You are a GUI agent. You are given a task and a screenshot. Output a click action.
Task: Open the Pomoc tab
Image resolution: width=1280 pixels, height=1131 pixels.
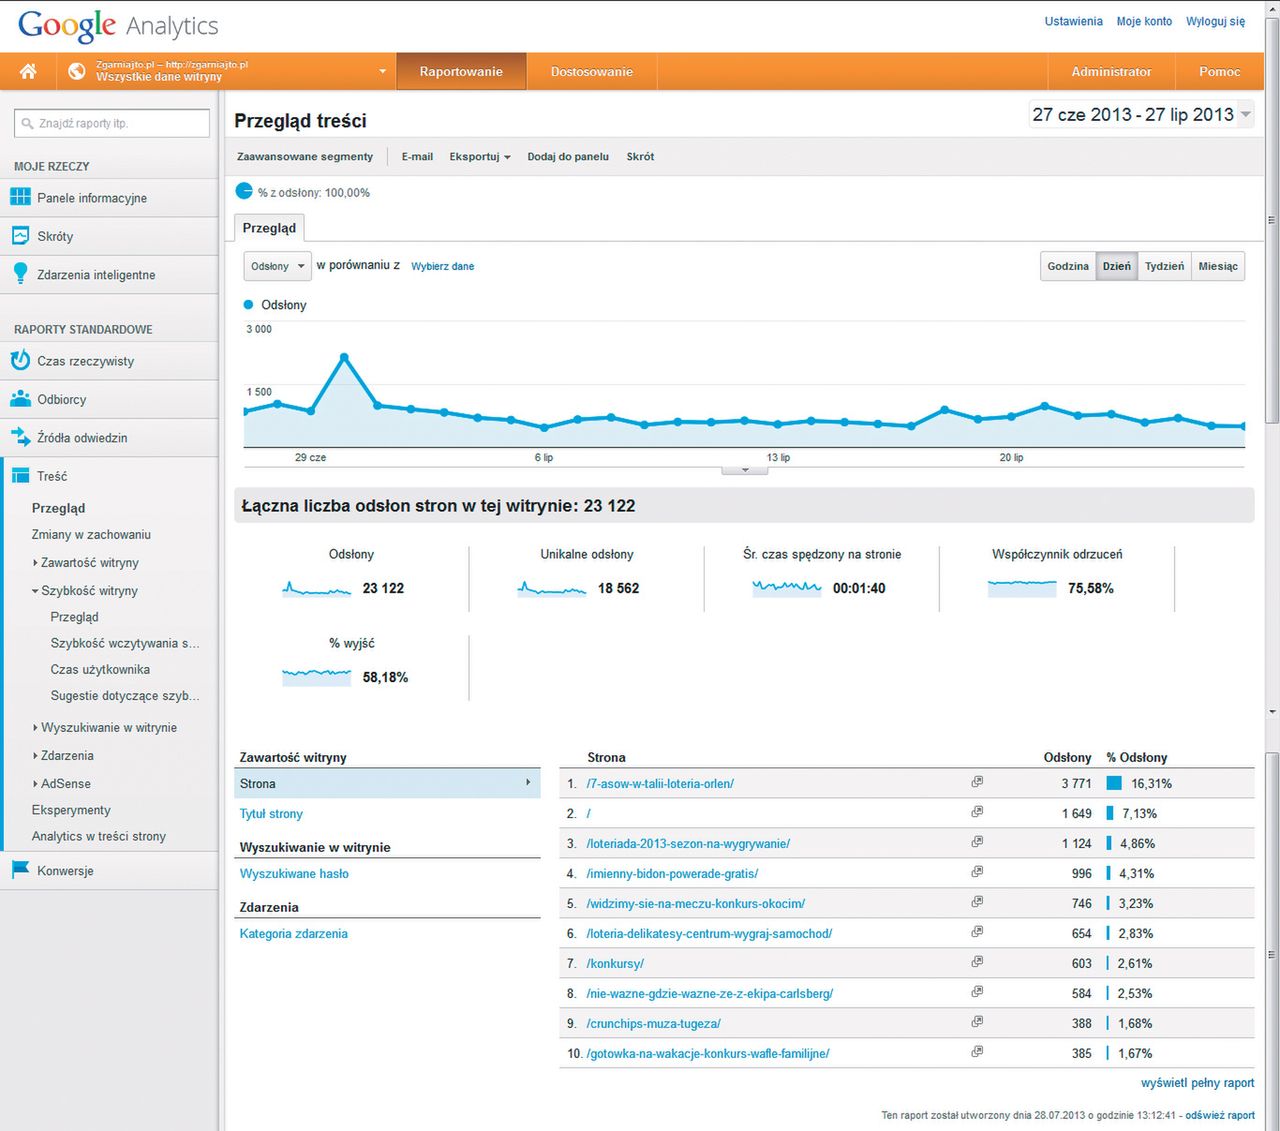(x=1219, y=71)
